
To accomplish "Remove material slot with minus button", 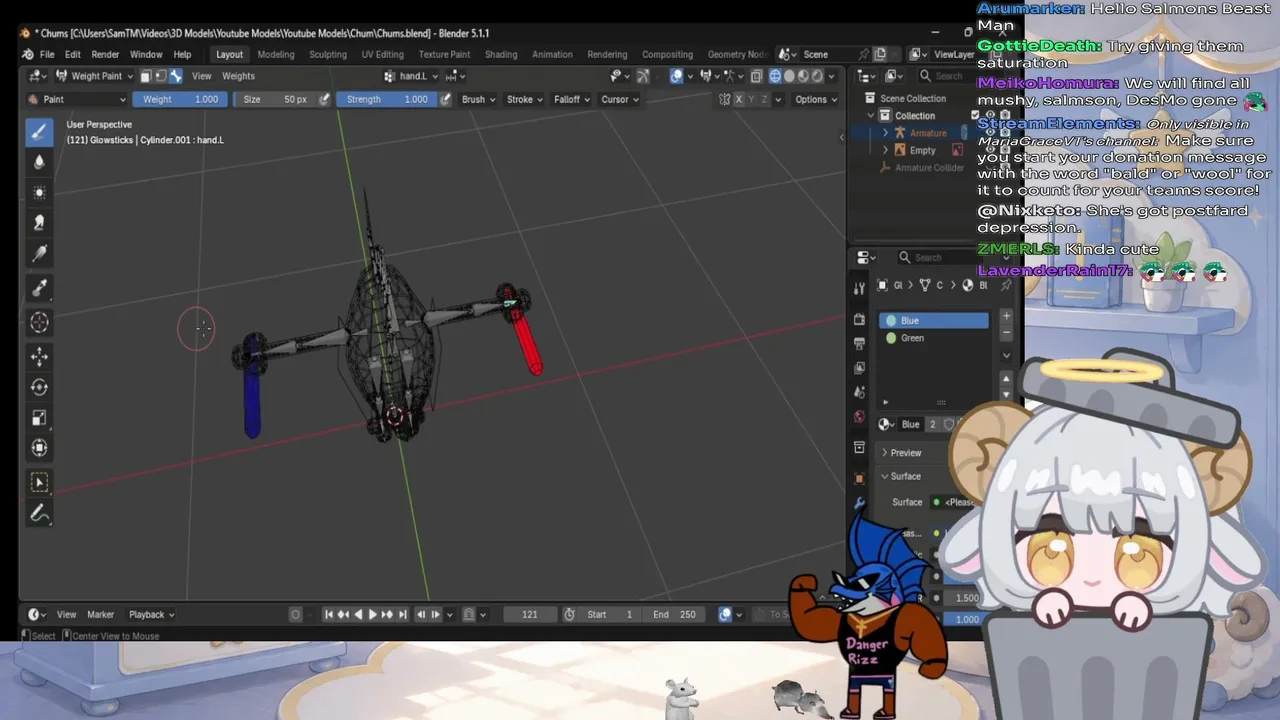I will coord(1006,332).
